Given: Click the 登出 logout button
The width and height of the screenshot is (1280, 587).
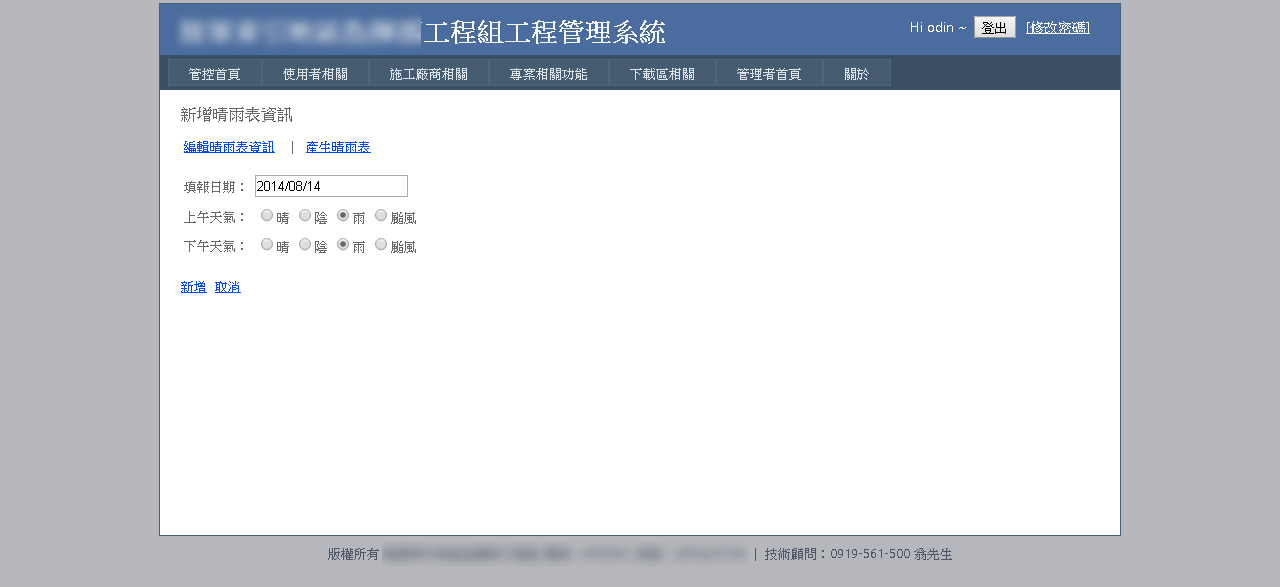Looking at the screenshot, I should click(x=994, y=28).
